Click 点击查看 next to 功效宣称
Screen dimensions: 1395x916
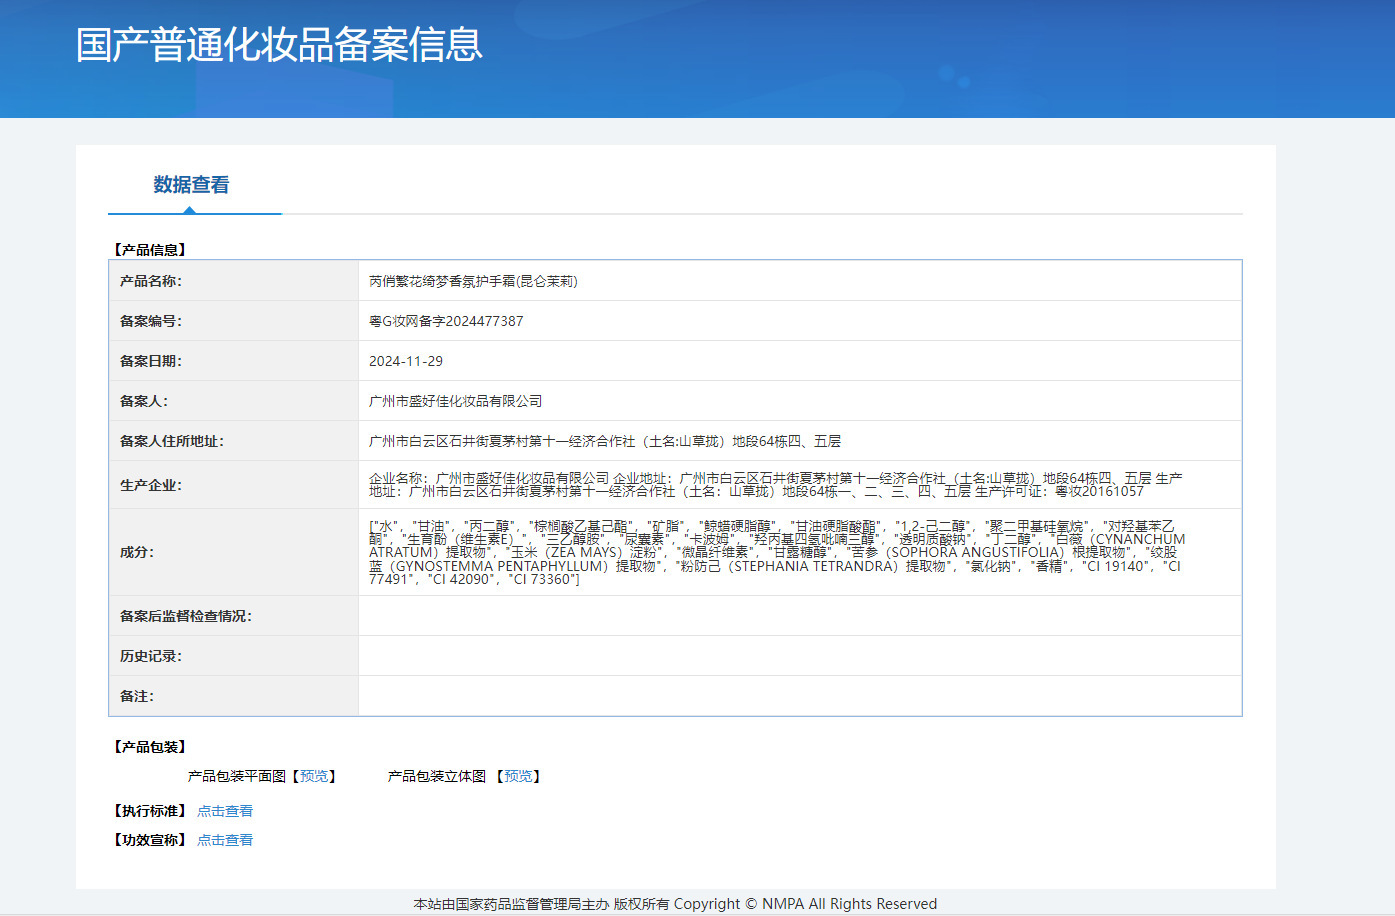[x=225, y=840]
